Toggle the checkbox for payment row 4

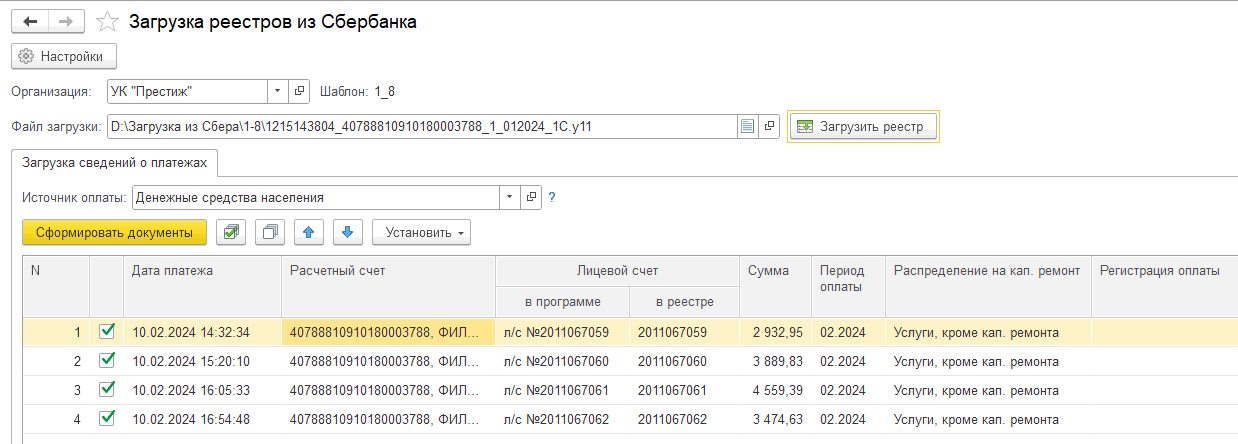coord(107,419)
